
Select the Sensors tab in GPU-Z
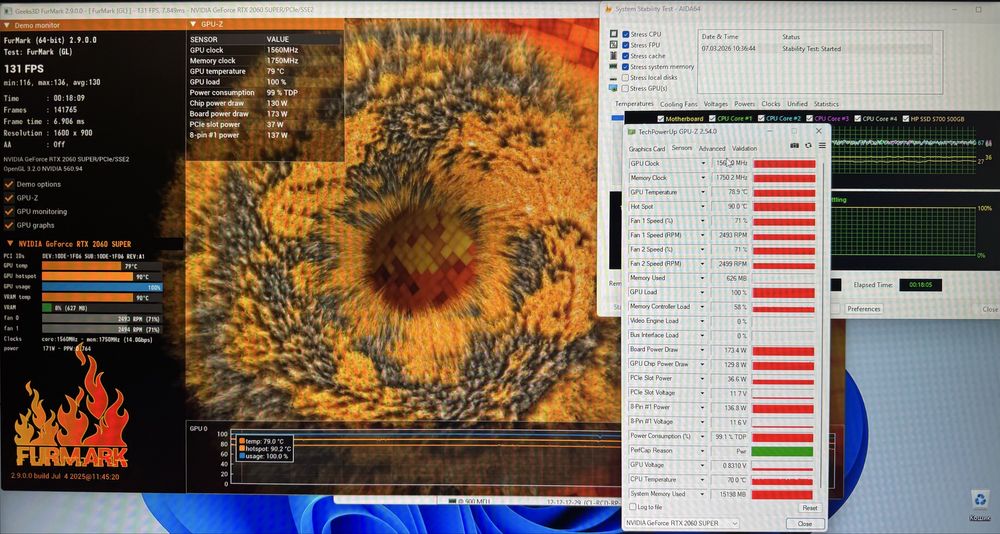coord(682,148)
